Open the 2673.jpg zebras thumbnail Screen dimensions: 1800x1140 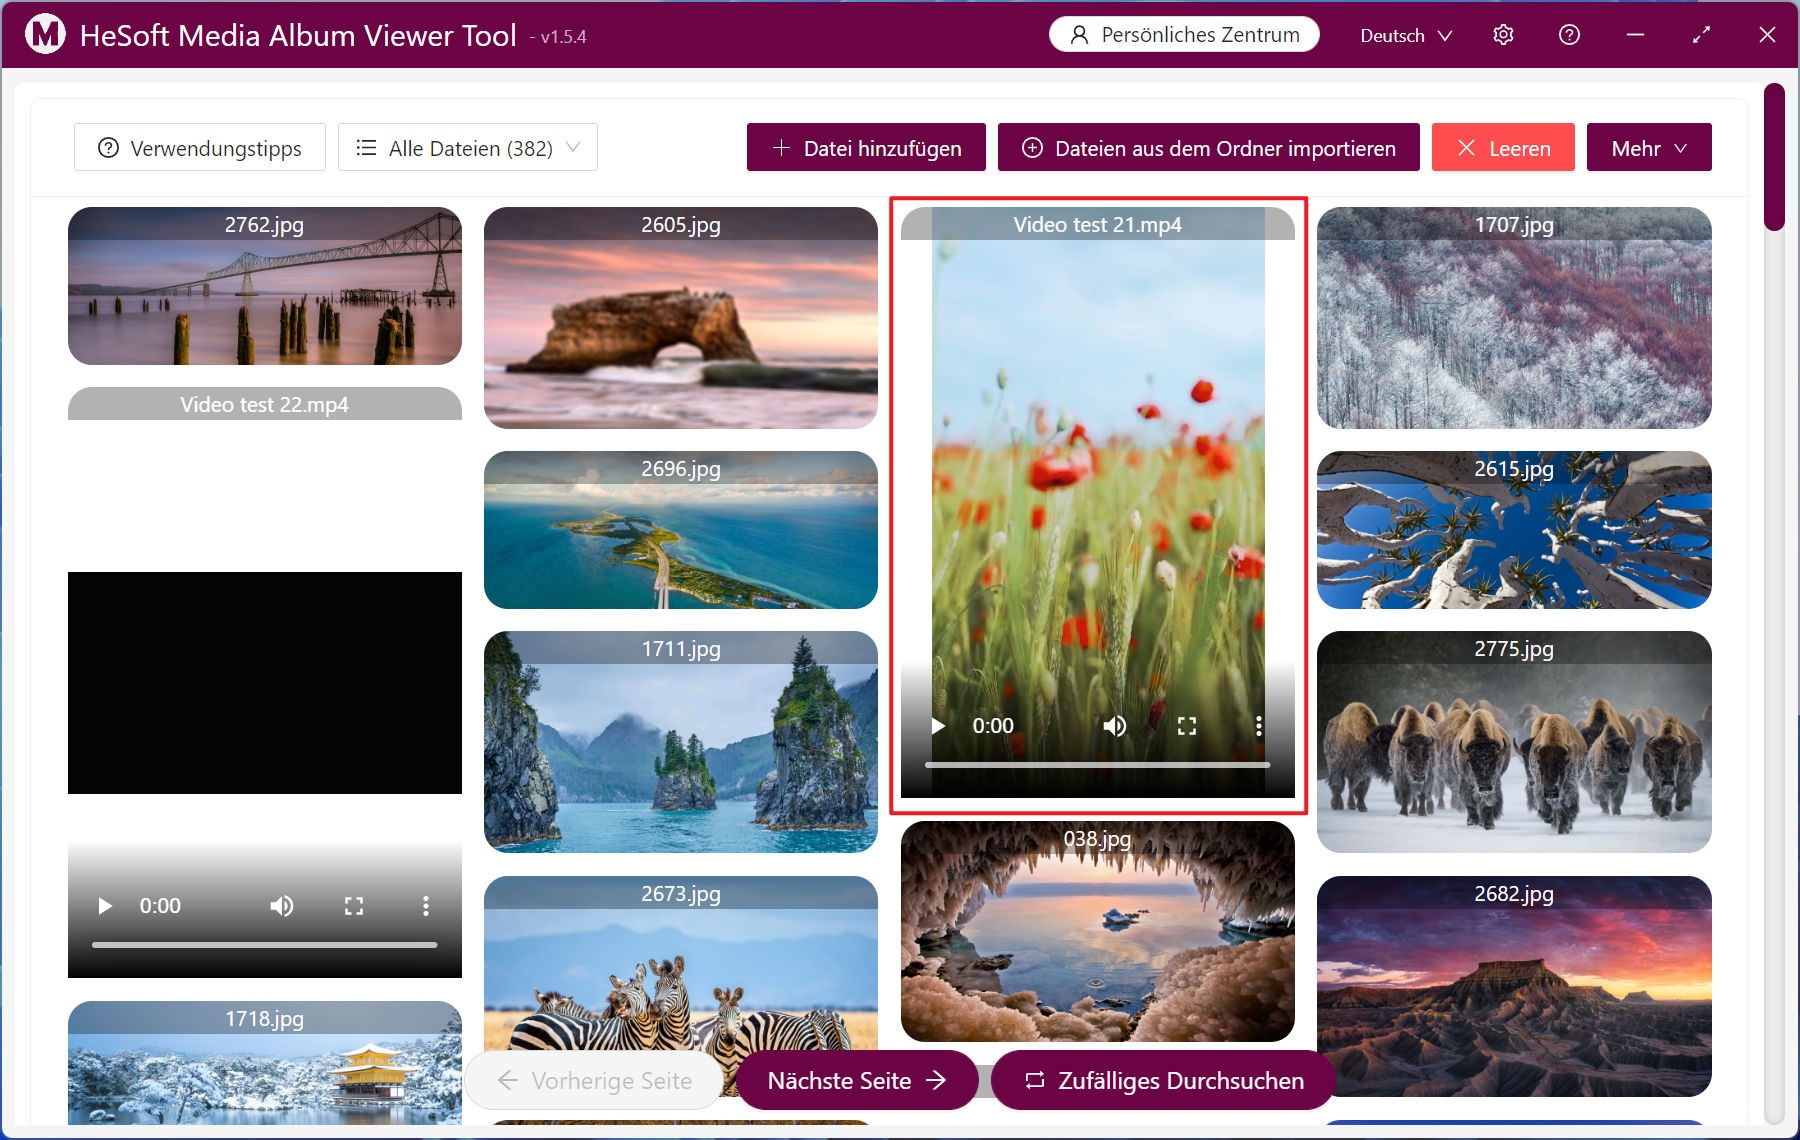pyautogui.click(x=681, y=965)
